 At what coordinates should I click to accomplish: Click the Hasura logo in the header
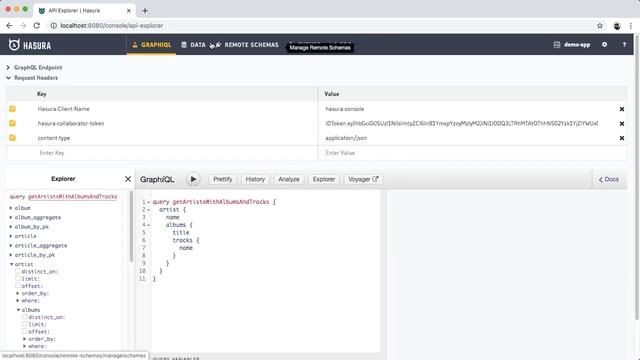pos(30,45)
